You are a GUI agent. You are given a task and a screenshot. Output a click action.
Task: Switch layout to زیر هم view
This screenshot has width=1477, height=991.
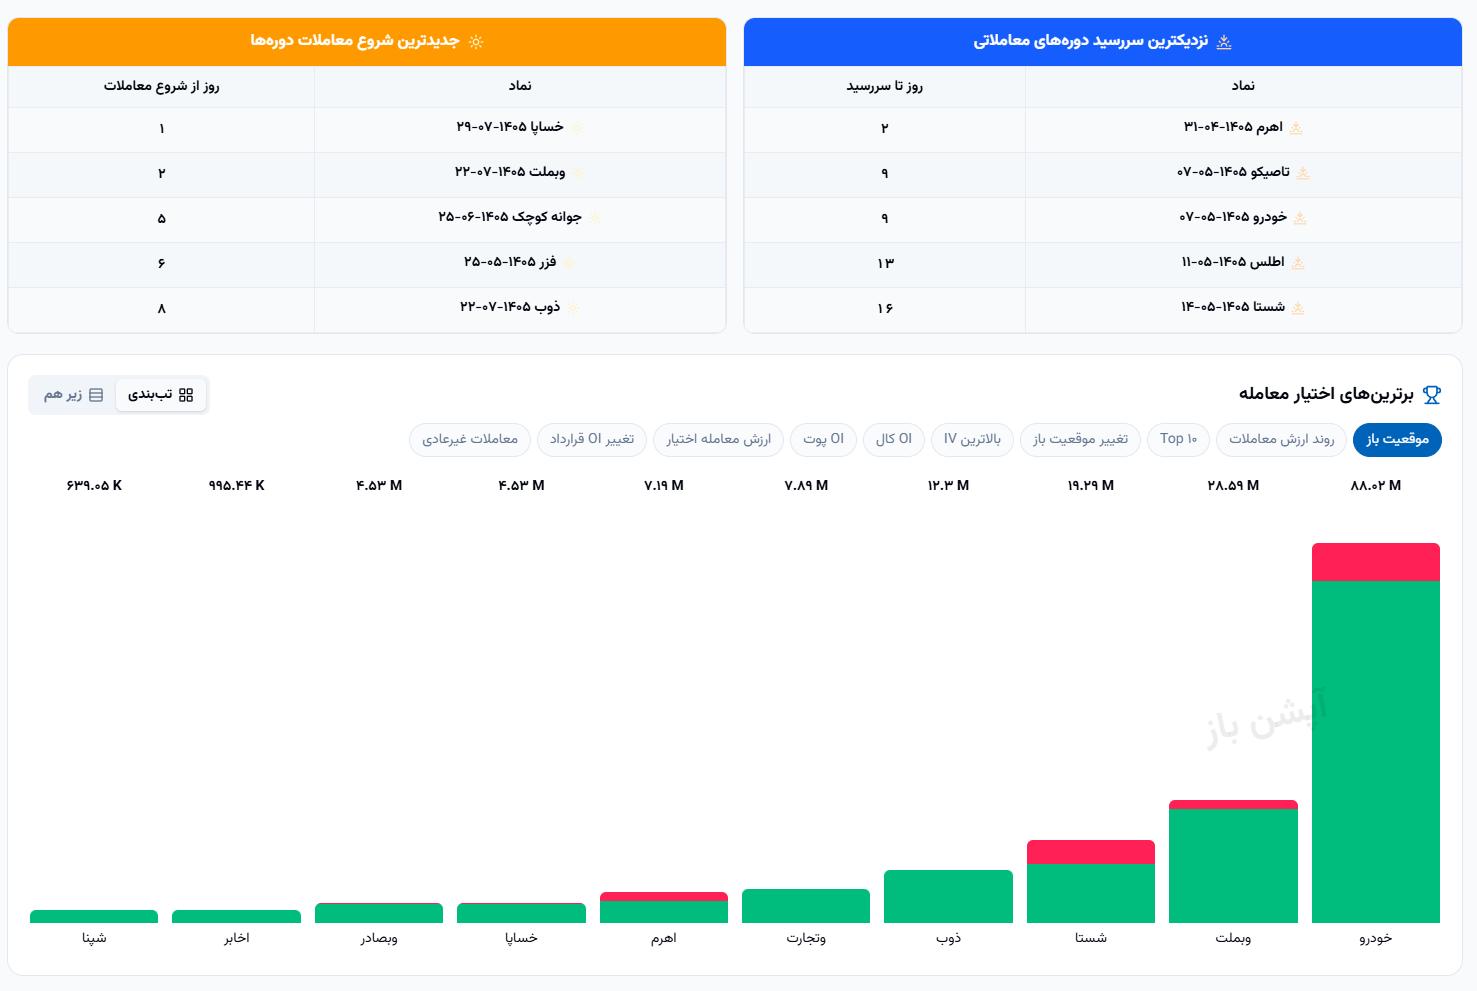tap(73, 395)
